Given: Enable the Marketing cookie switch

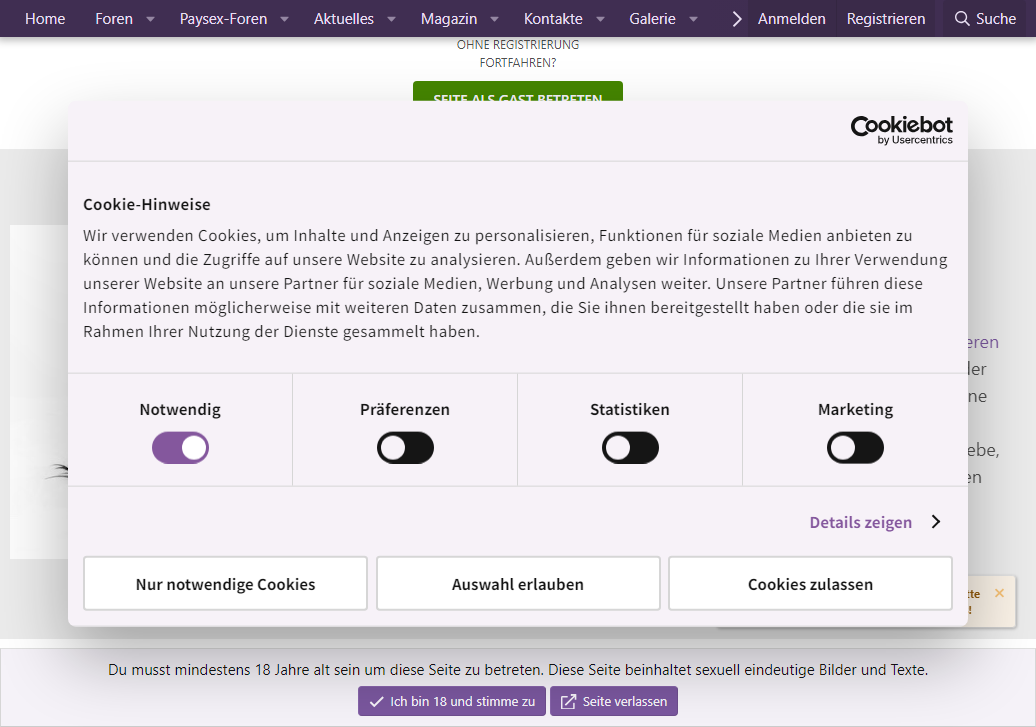Looking at the screenshot, I should click(x=855, y=448).
